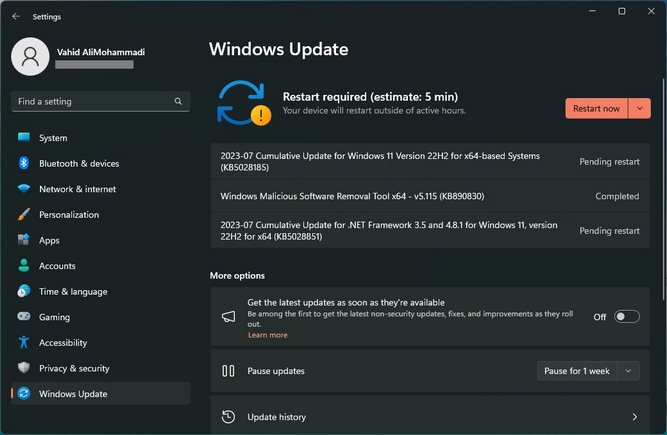Viewport: 667px width, 435px height.
Task: Go to Privacy & security
Action: click(100, 368)
